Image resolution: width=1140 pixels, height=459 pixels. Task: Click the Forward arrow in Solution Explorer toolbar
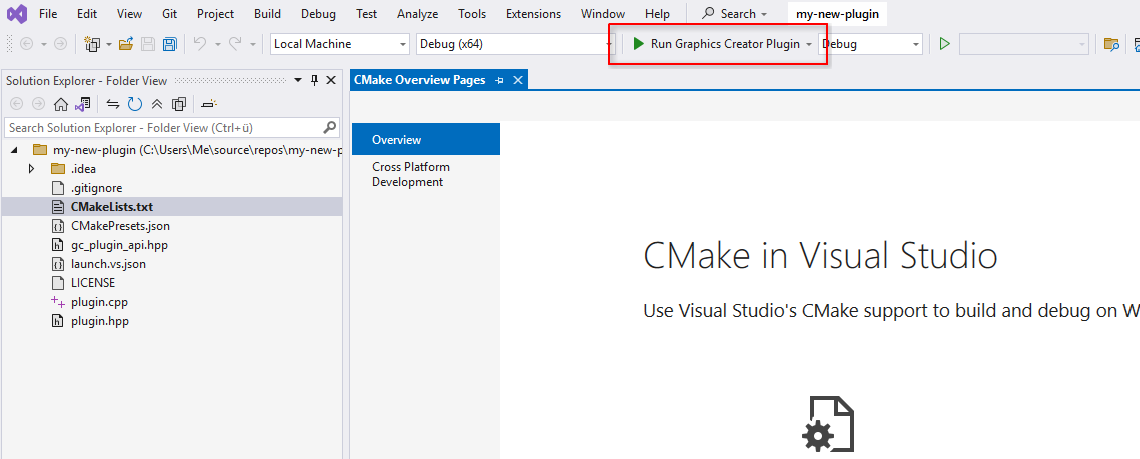pyautogui.click(x=39, y=104)
